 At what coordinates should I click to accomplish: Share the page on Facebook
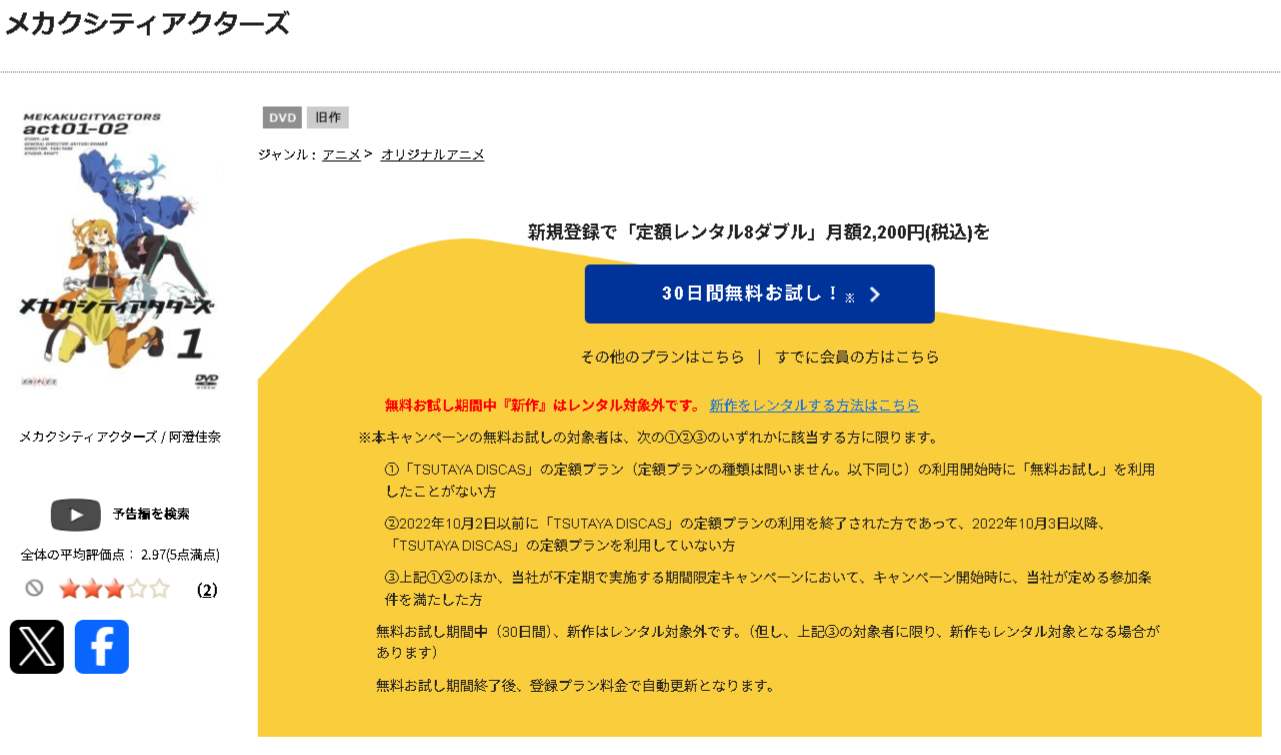tap(101, 646)
